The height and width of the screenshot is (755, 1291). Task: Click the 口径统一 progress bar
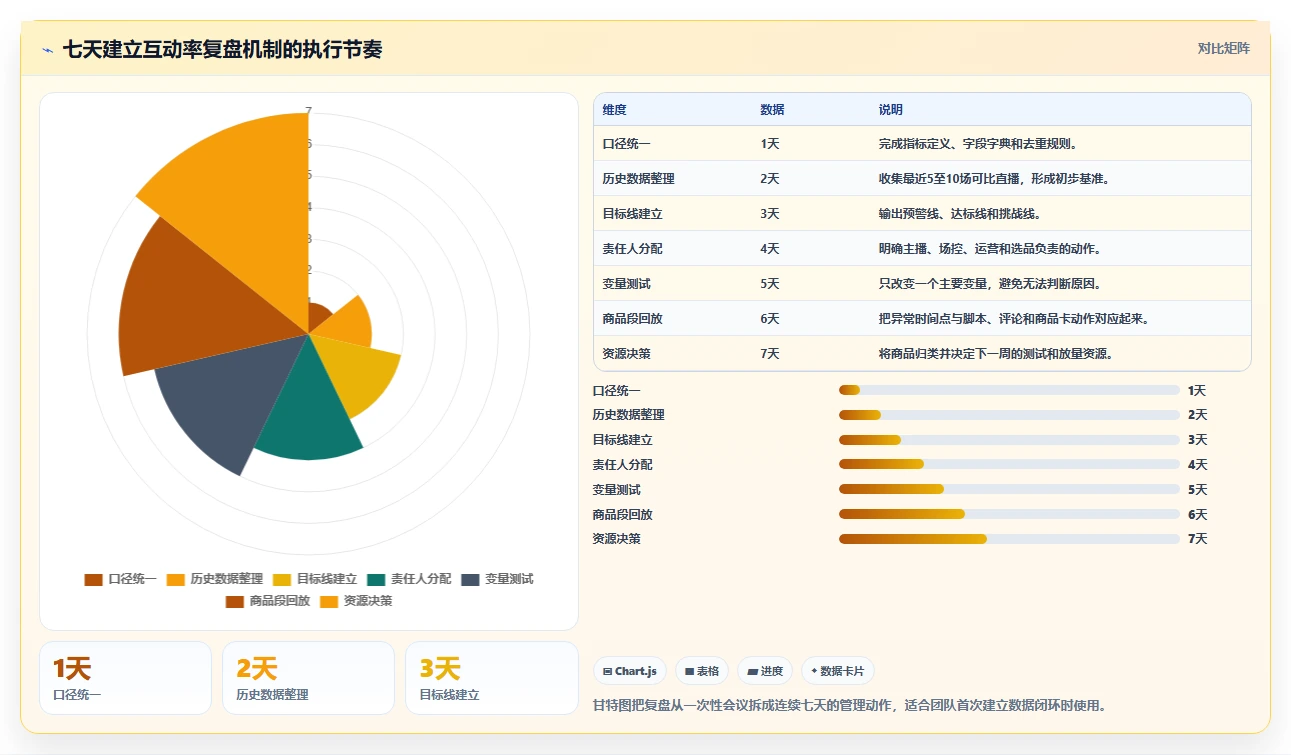[x=1009, y=390]
